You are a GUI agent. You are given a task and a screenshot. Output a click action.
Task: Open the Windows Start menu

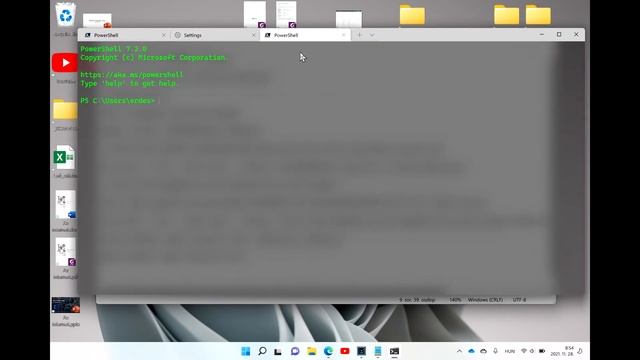(246, 351)
